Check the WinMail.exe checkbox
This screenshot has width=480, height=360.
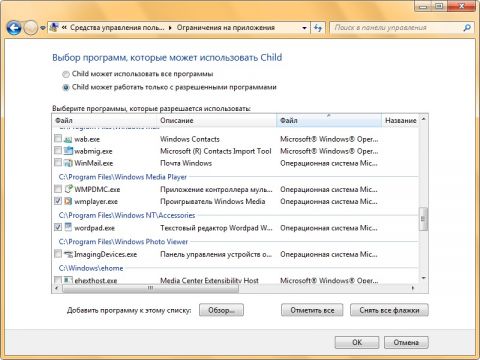pos(58,162)
